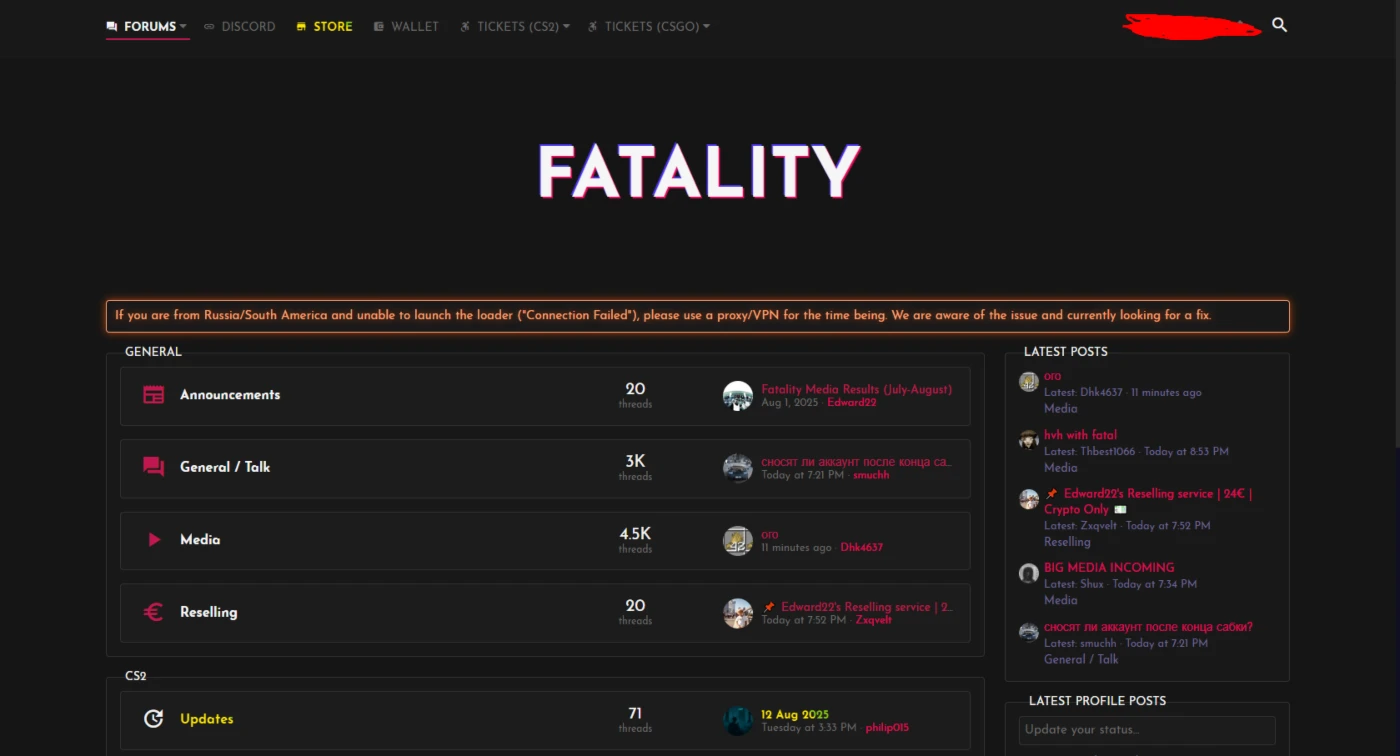Open the Store nav item
Viewport: 1400px width, 756px height.
click(325, 27)
